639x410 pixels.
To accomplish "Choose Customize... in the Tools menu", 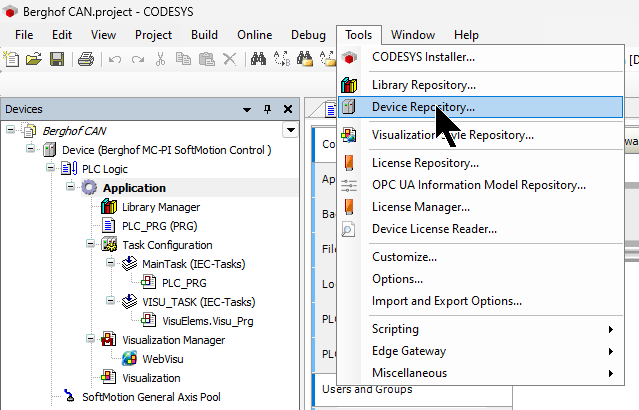I will tap(480, 257).
